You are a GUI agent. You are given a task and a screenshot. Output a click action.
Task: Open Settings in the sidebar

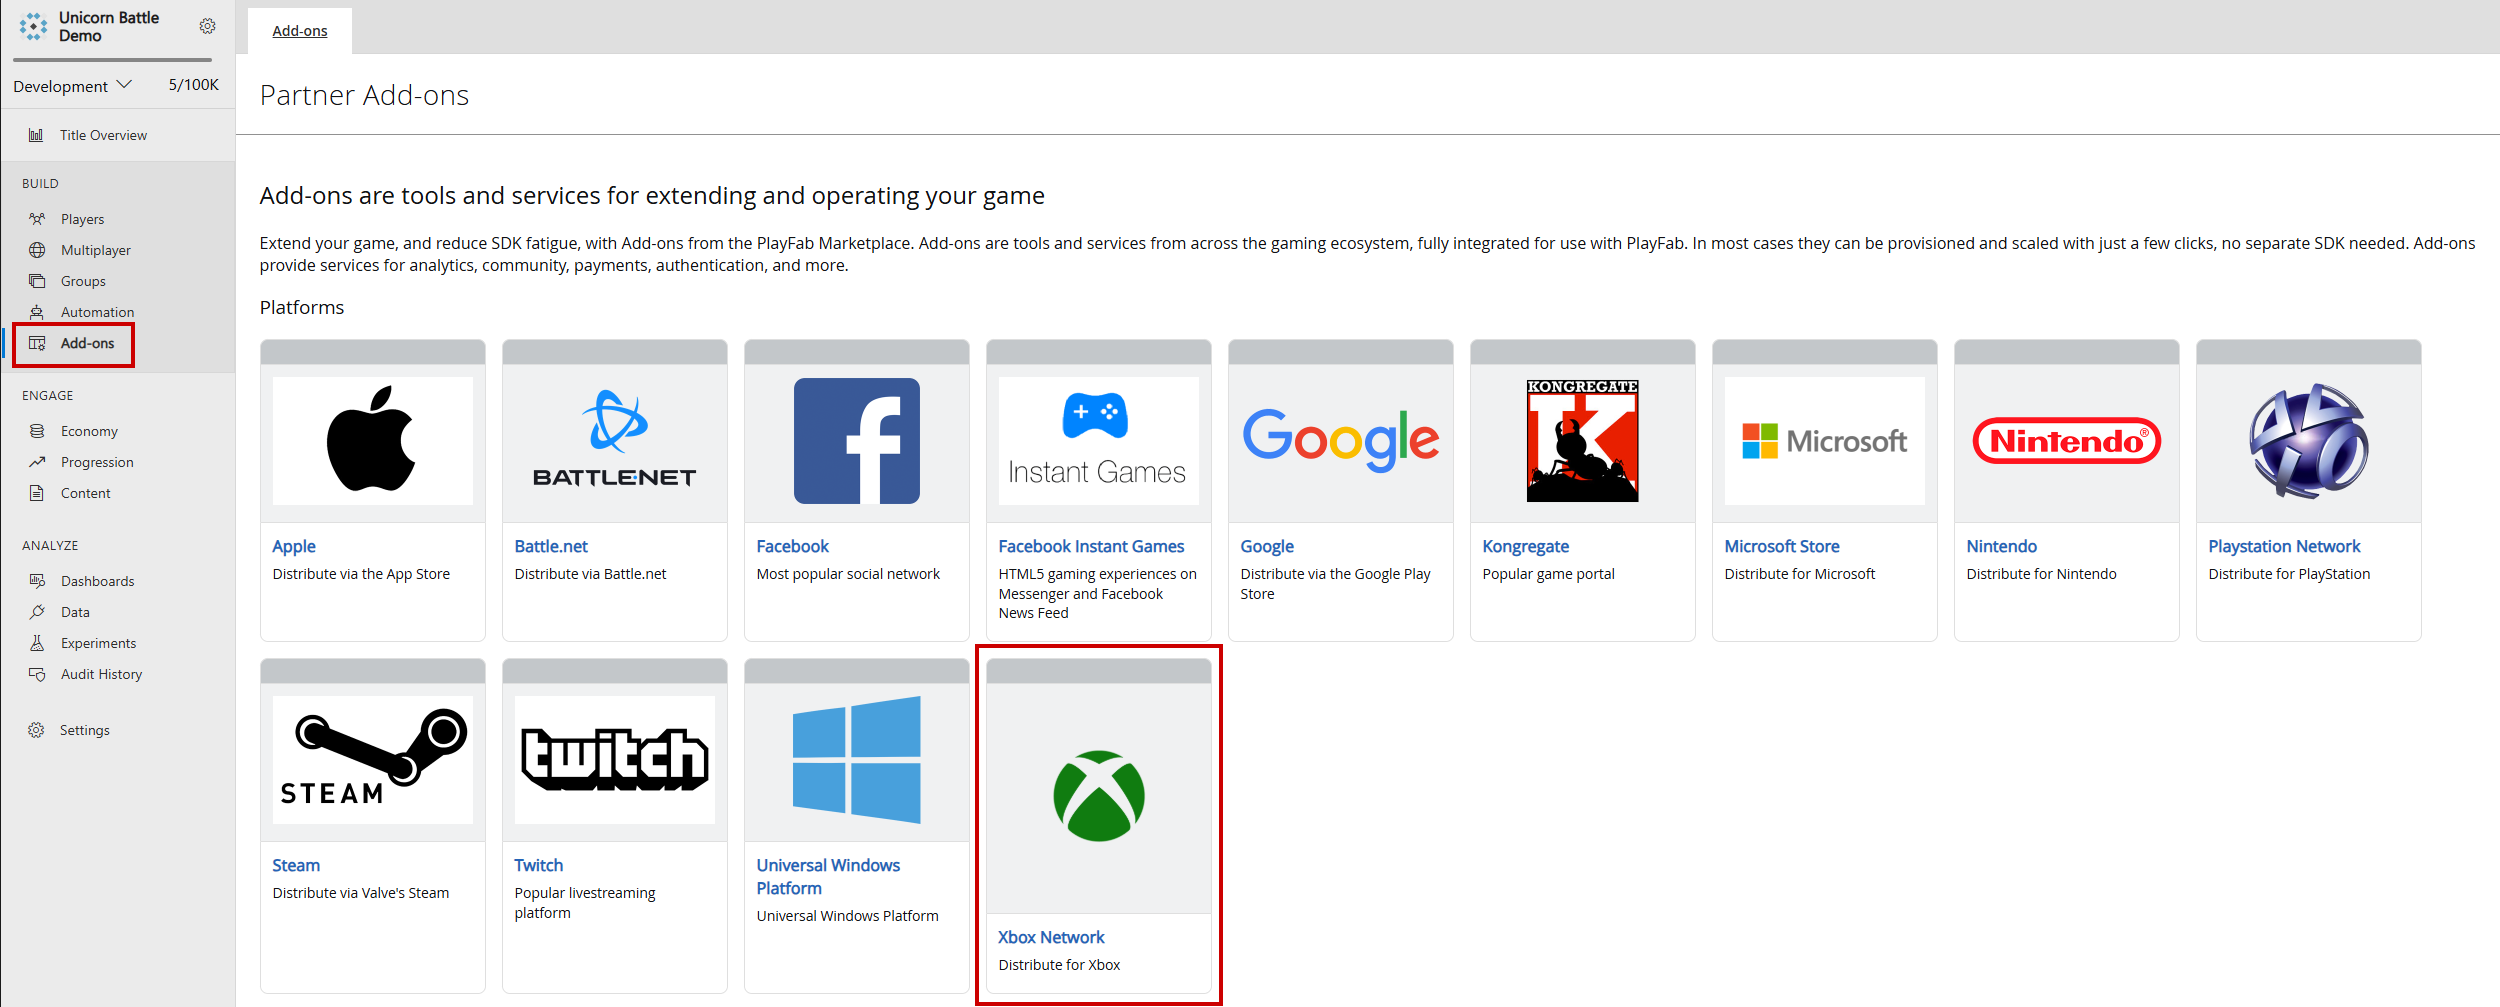point(85,730)
